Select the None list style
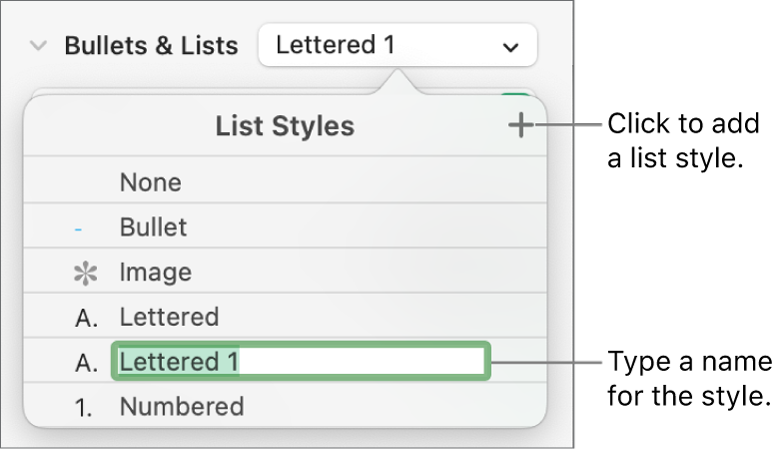The height and width of the screenshot is (450, 780). [151, 182]
